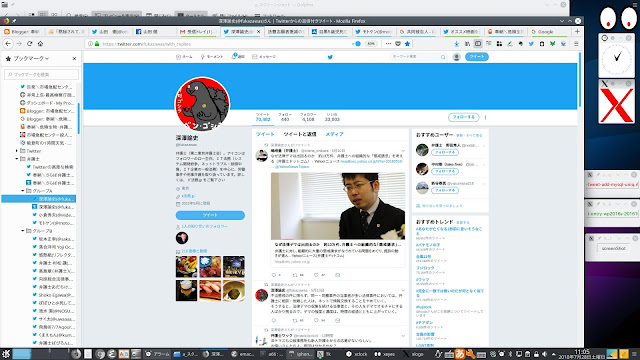Image resolution: width=640 pixels, height=360 pixels.
Task: Switch to the Gmail inbox browser tab
Action: click(x=198, y=31)
